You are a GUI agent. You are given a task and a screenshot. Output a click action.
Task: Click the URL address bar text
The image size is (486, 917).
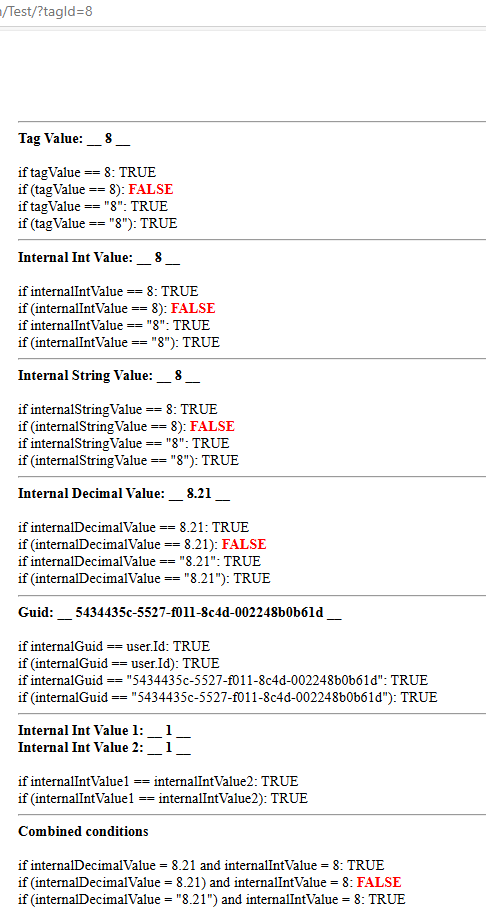point(47,11)
